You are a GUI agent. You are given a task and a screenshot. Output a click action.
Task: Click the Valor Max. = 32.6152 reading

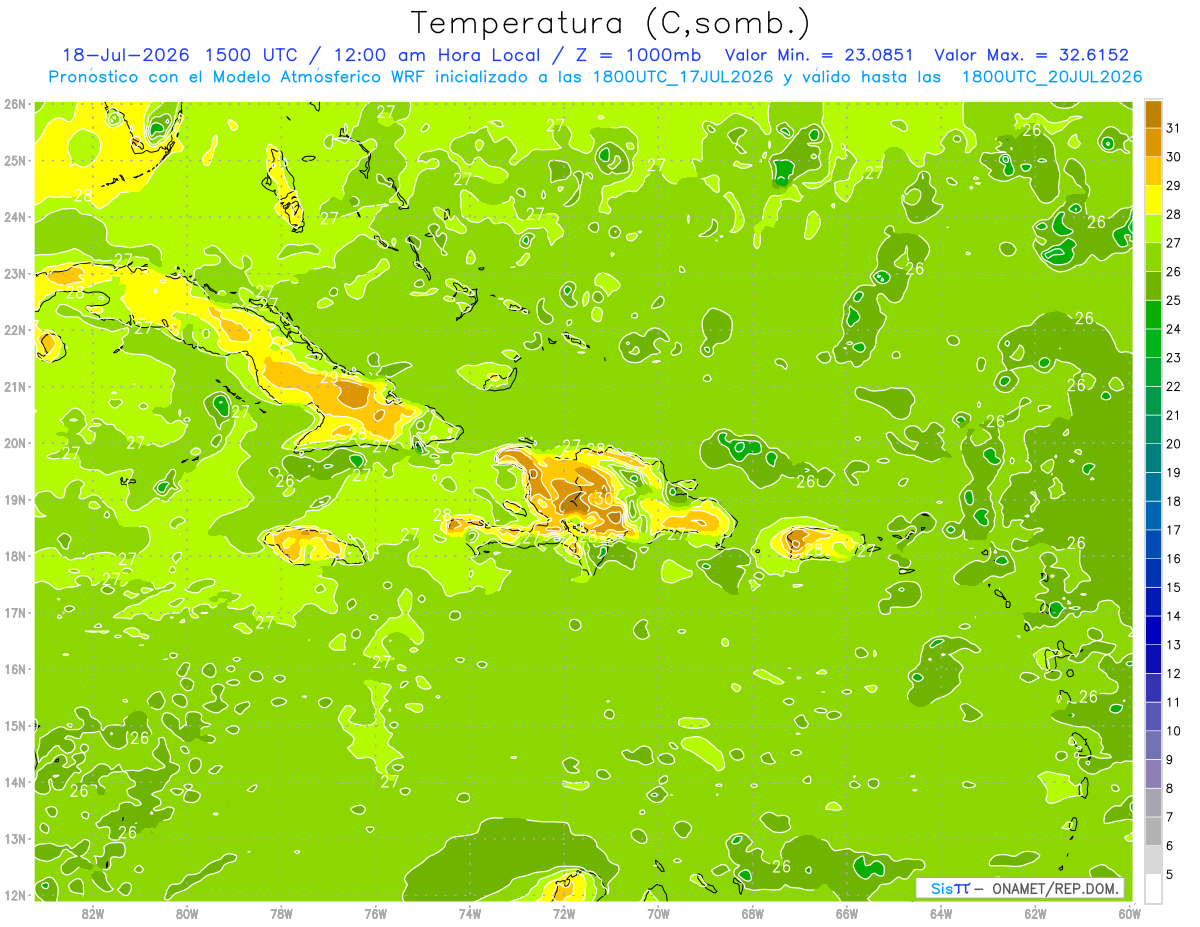(x=1031, y=55)
